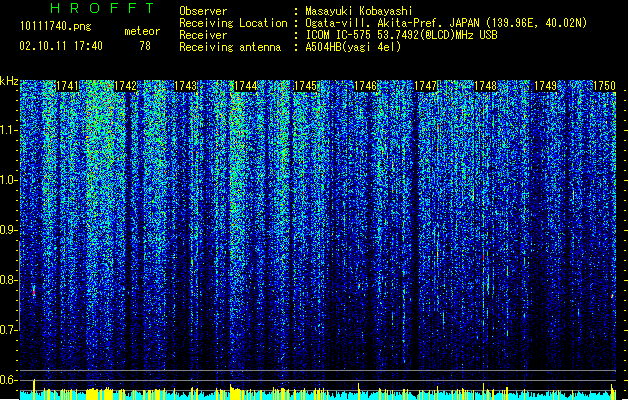Click time marker 1745

306,86
